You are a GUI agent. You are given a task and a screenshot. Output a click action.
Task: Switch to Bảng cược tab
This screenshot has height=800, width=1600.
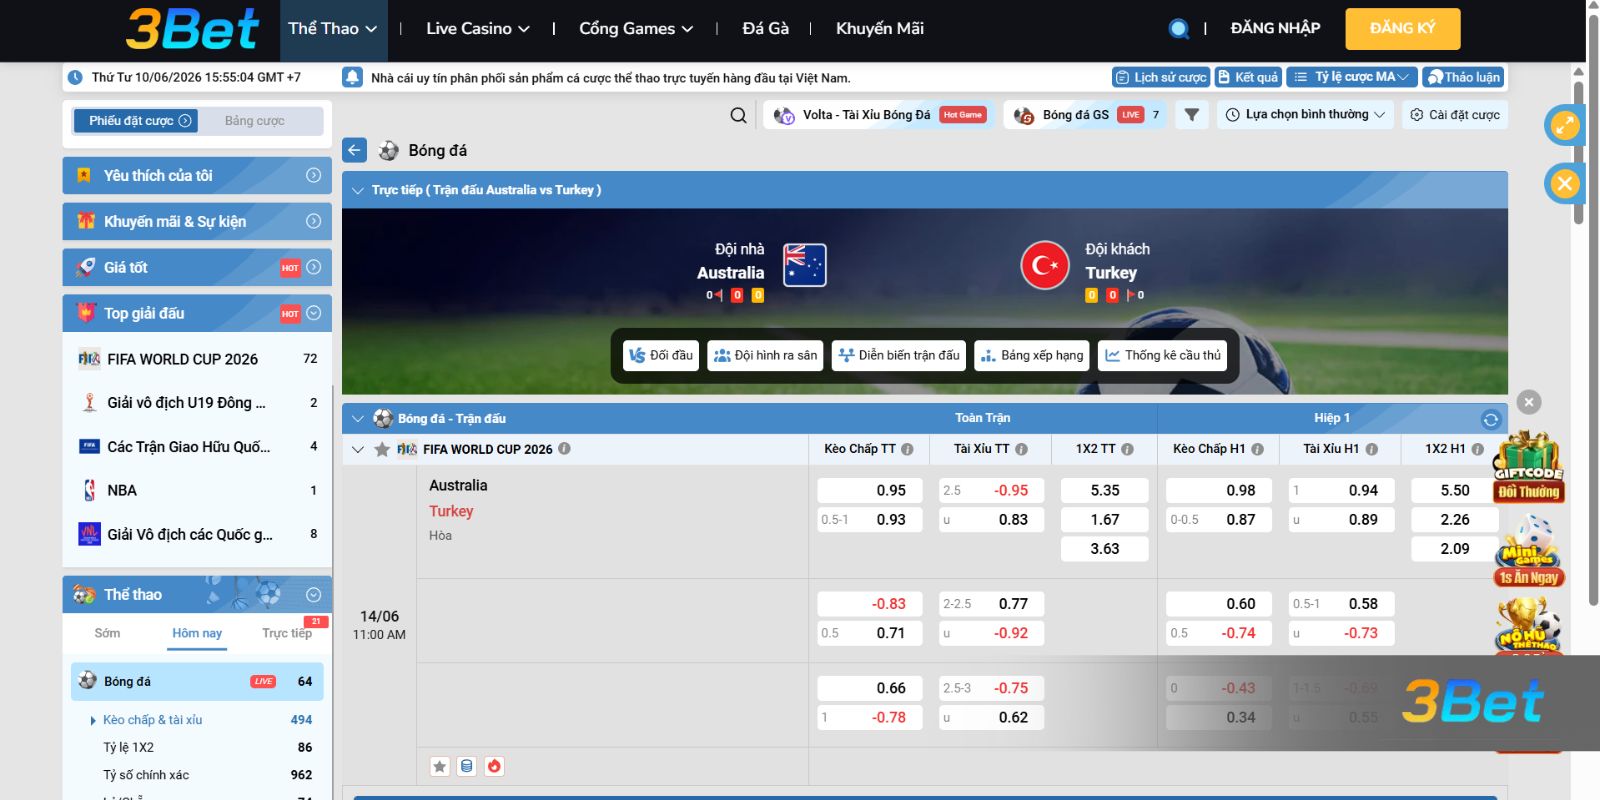255,121
